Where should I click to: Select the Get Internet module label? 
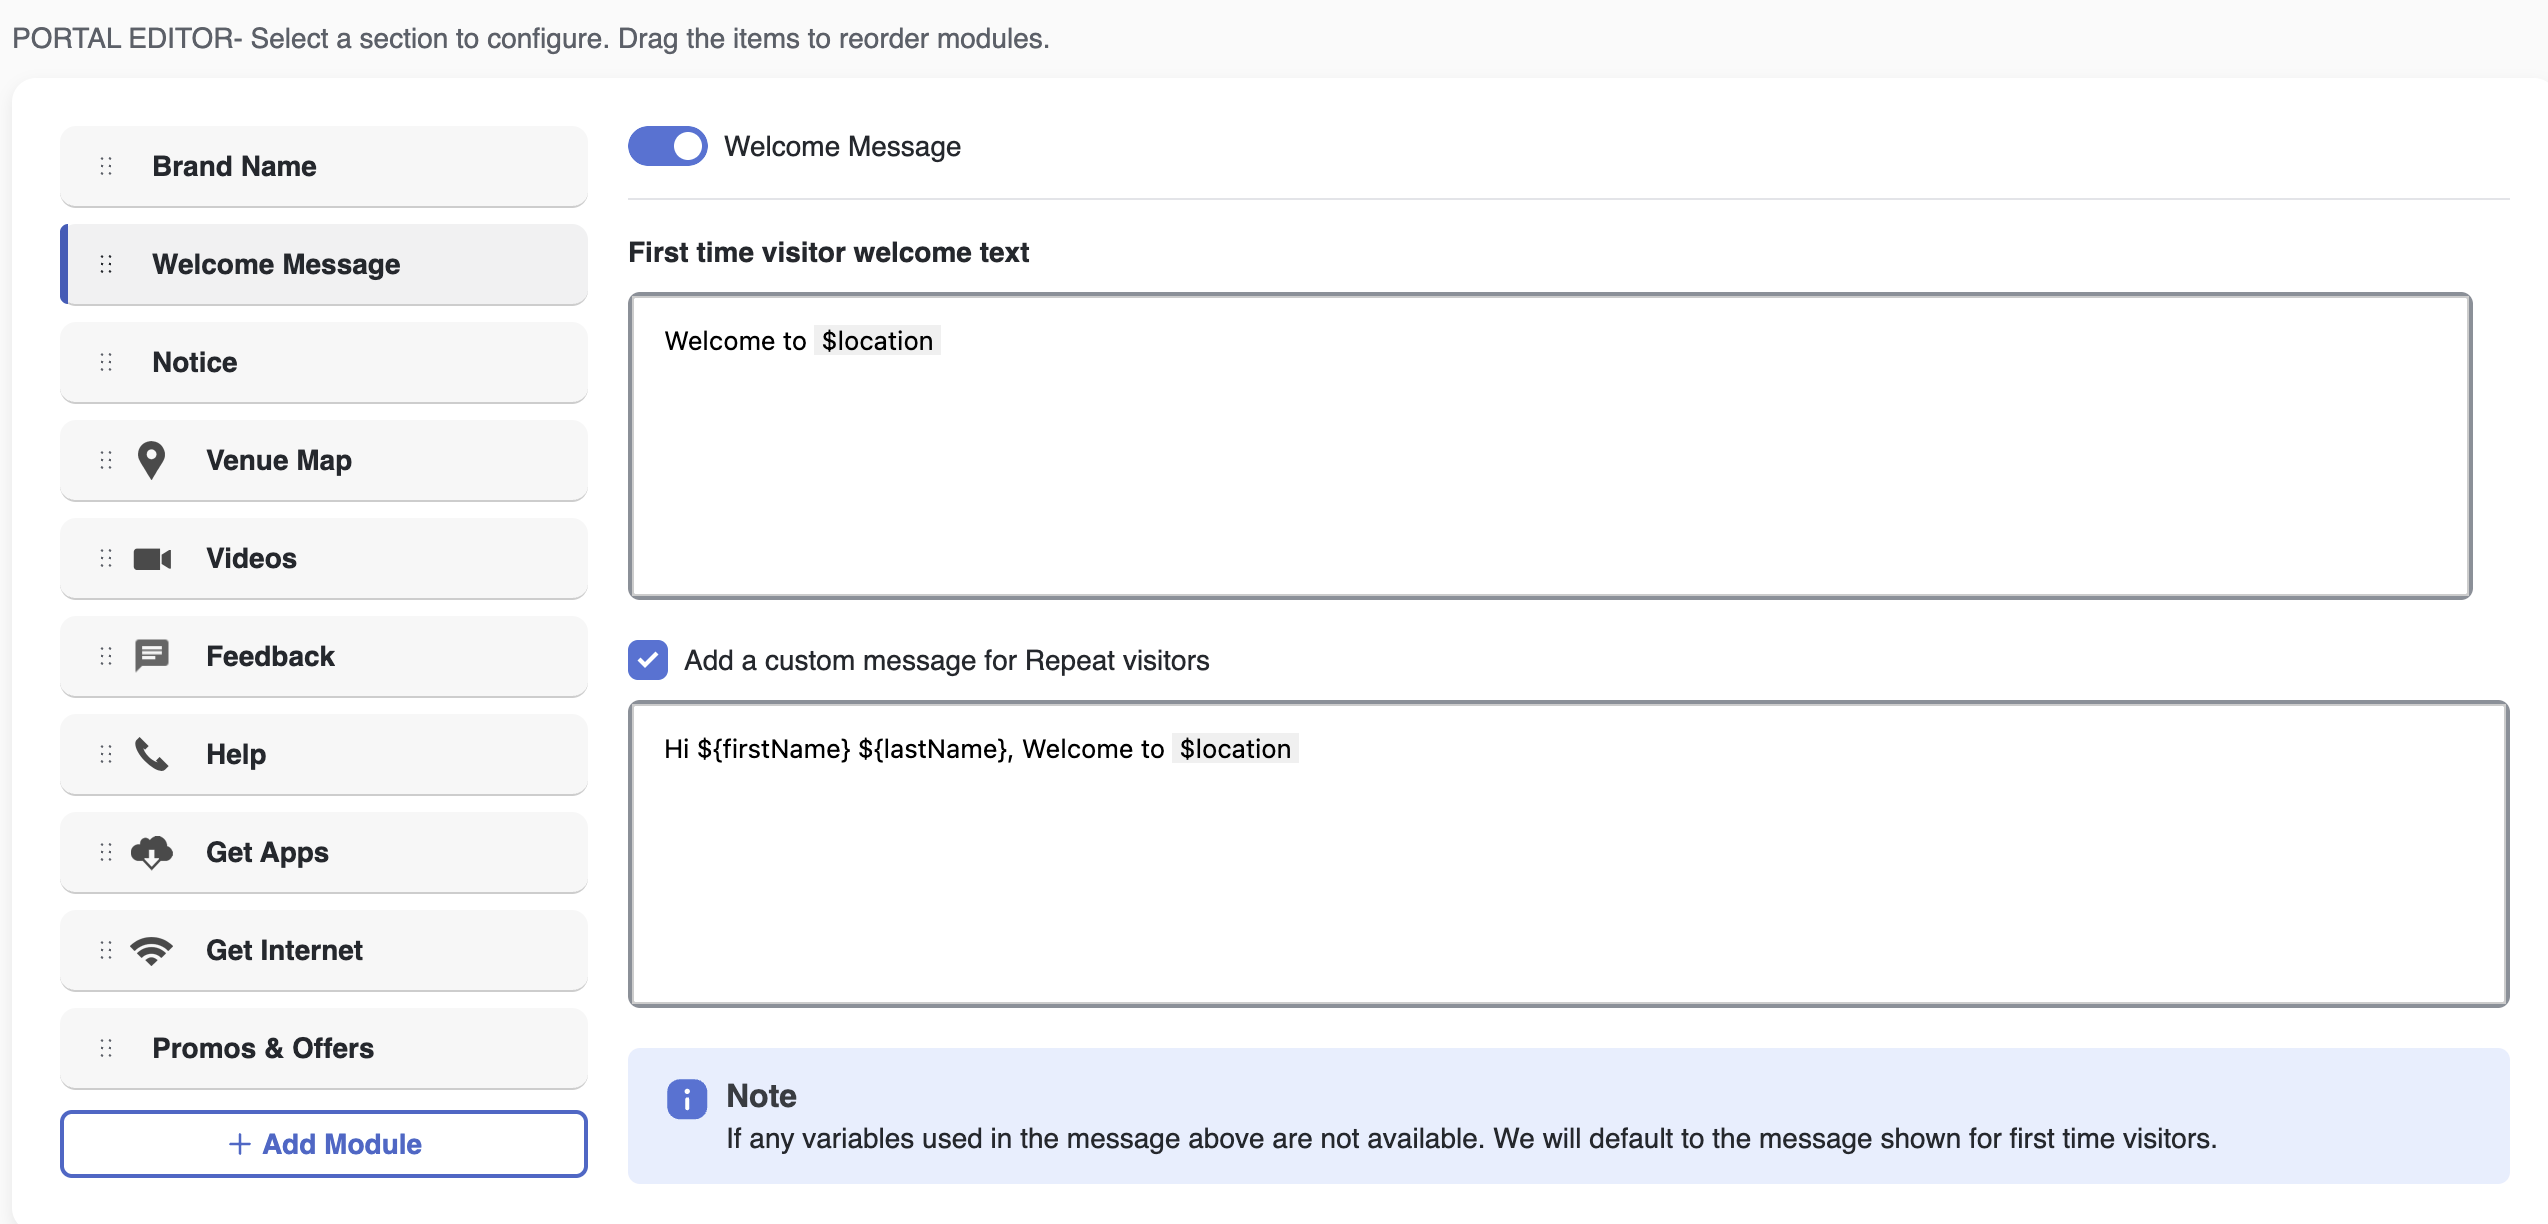click(x=284, y=950)
